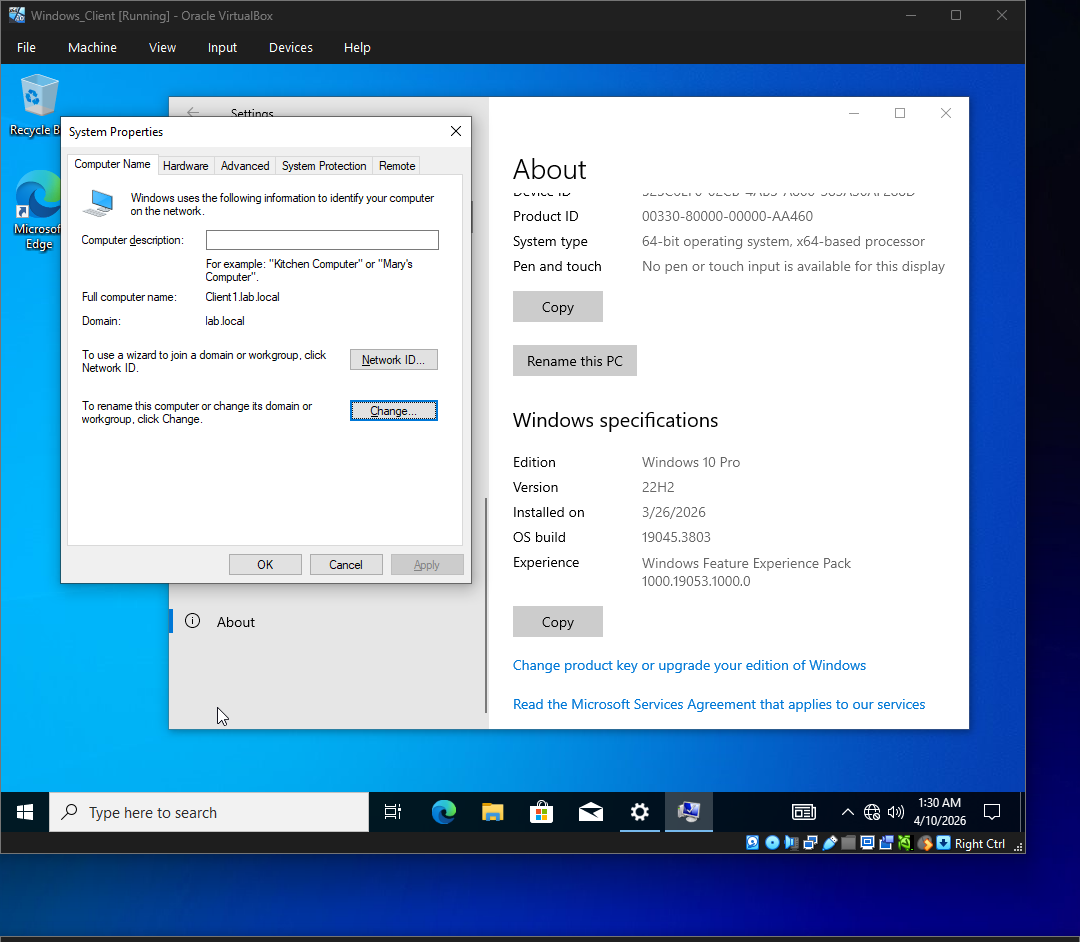Open VirtualBox Machine menu
Viewport: 1080px width, 942px height.
92,48
